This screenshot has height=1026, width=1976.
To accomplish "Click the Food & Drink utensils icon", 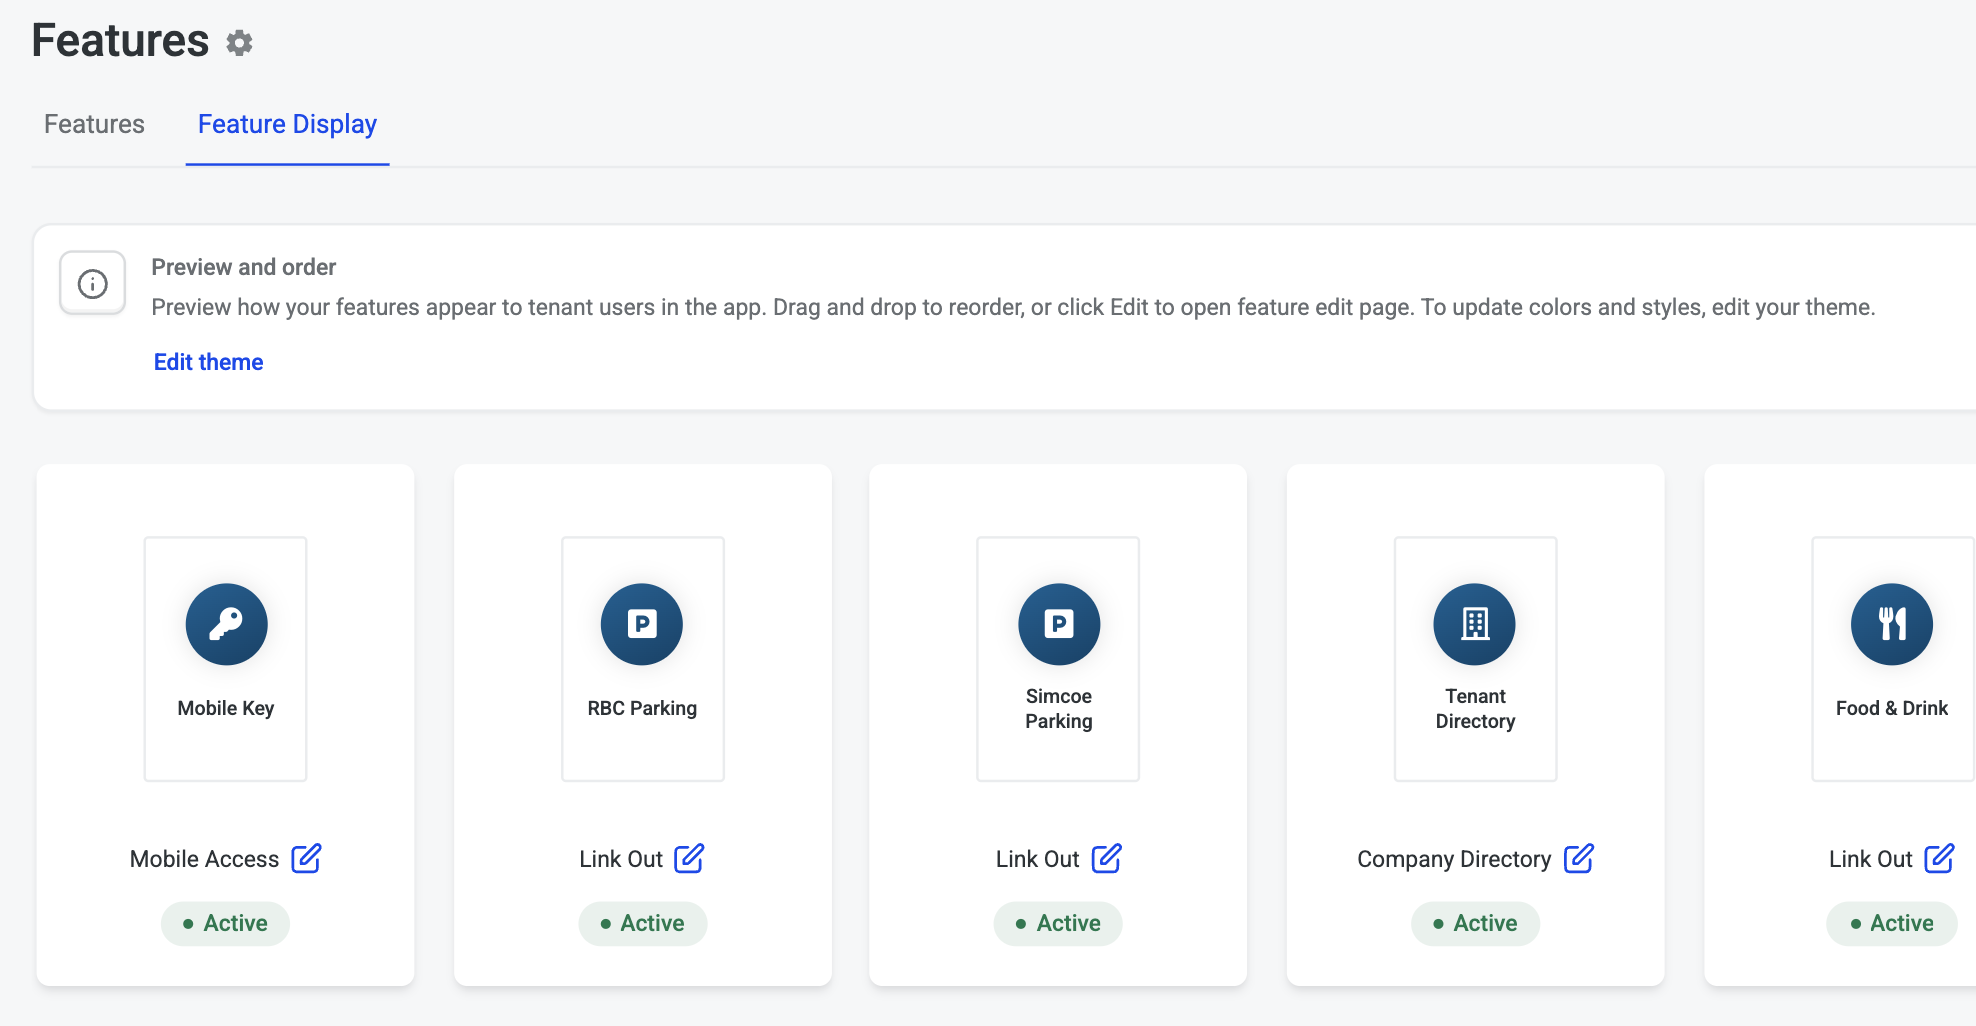I will tap(1891, 624).
